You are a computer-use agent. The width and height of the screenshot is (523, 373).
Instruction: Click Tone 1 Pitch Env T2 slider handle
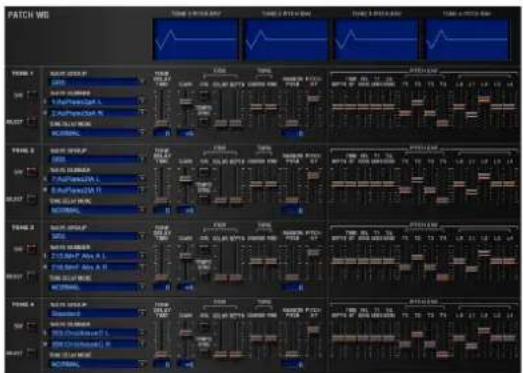click(x=417, y=102)
